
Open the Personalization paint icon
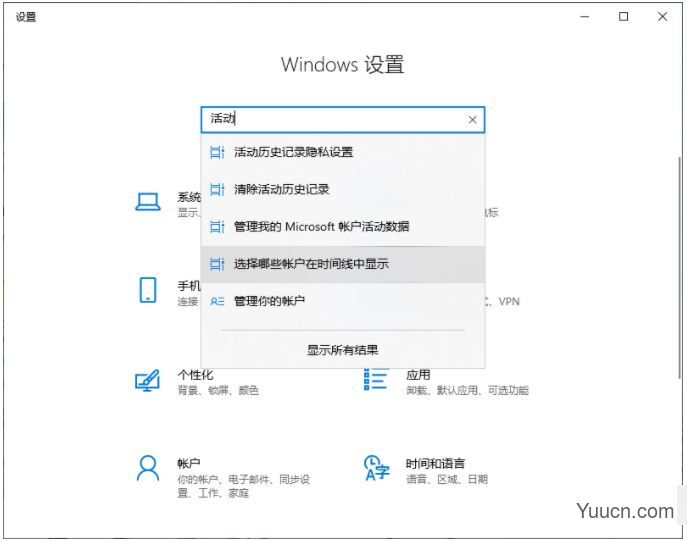click(x=148, y=381)
